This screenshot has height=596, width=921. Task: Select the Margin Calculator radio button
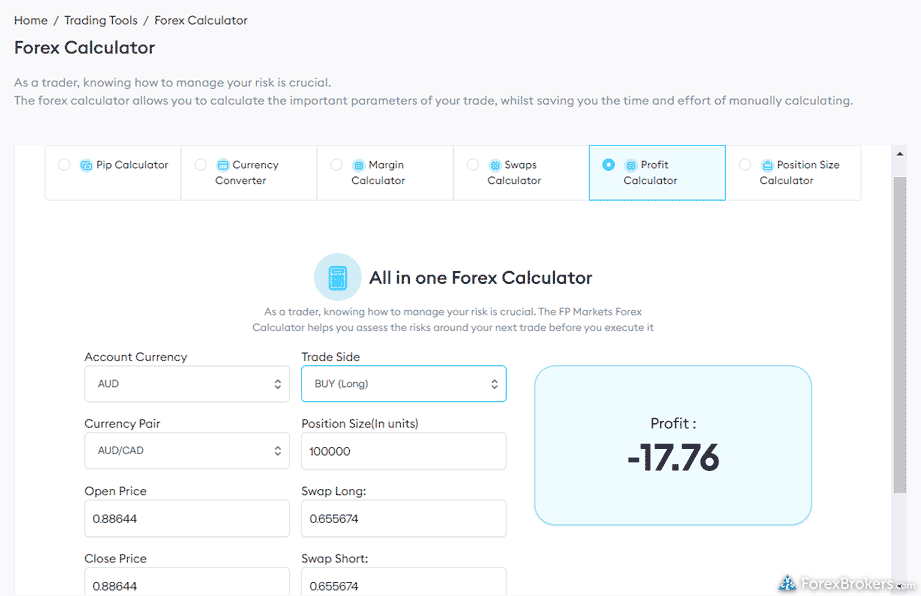tap(336, 165)
